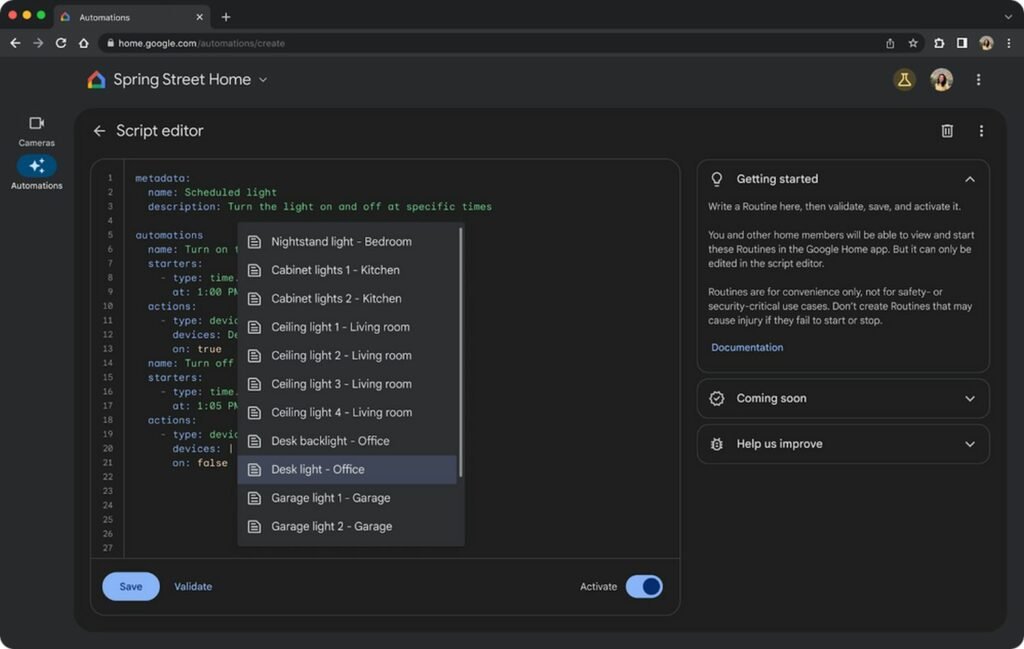This screenshot has height=649, width=1024.
Task: Click the Coming soon clock icon
Action: click(716, 398)
